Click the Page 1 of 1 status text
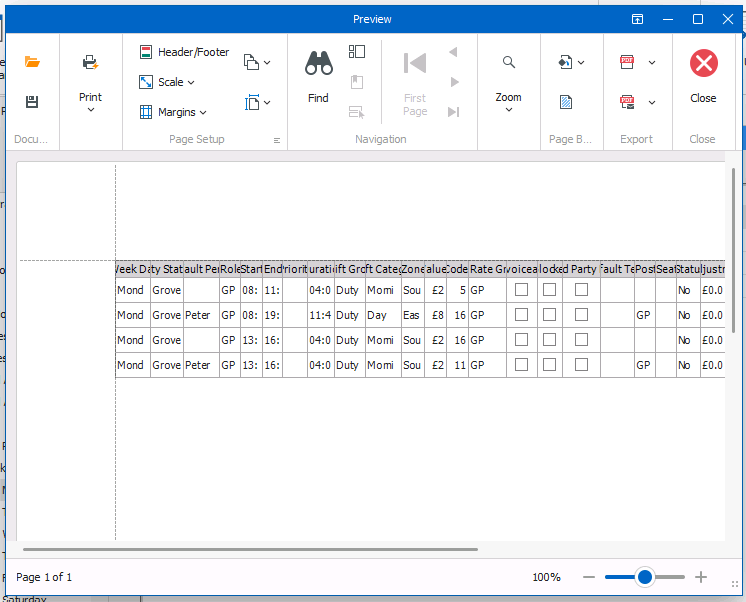The height and width of the screenshot is (602, 746). tap(44, 577)
